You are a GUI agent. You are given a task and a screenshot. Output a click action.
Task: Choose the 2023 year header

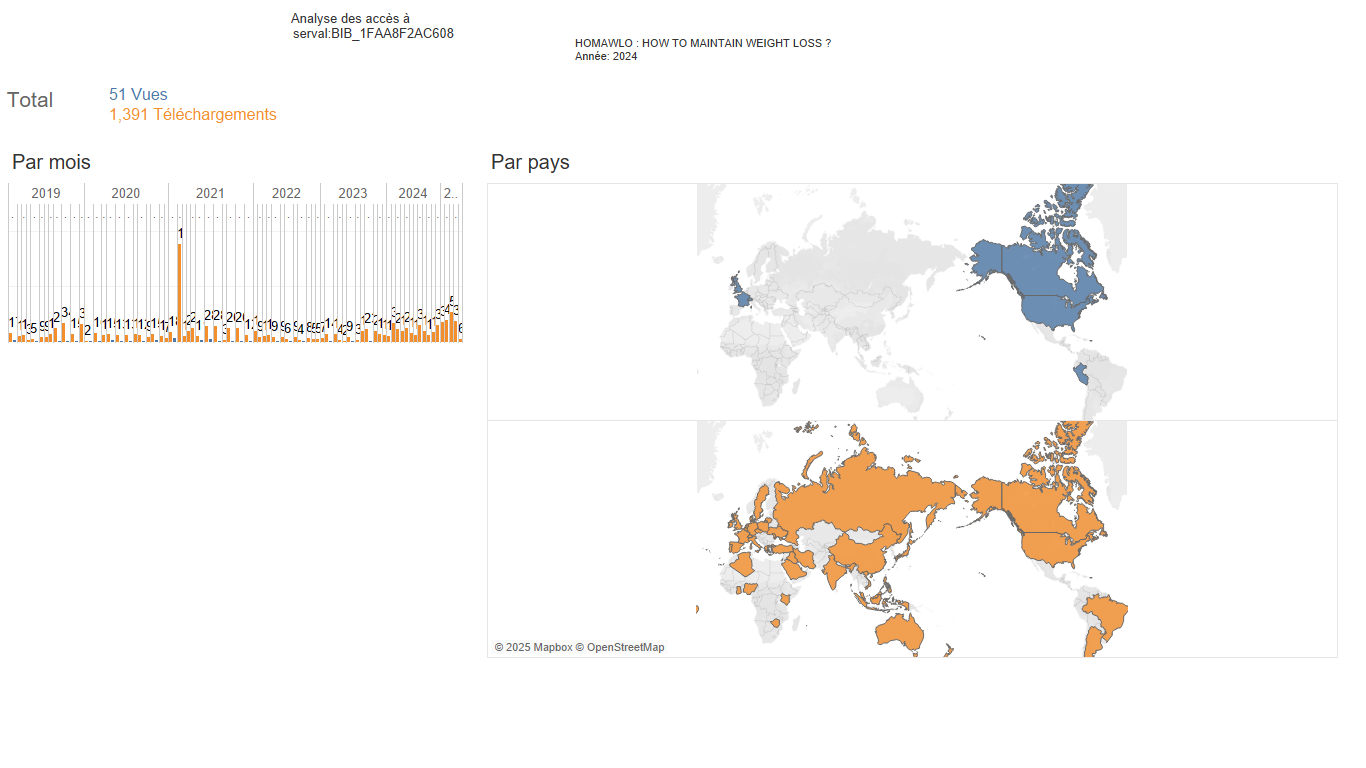[x=353, y=193]
